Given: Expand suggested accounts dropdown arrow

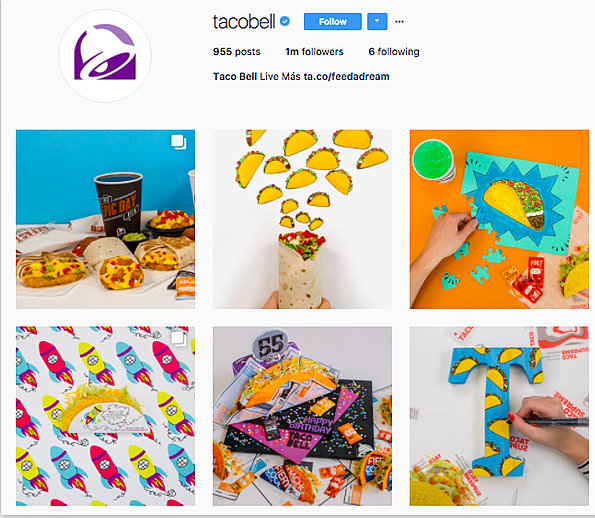Looking at the screenshot, I should [377, 22].
